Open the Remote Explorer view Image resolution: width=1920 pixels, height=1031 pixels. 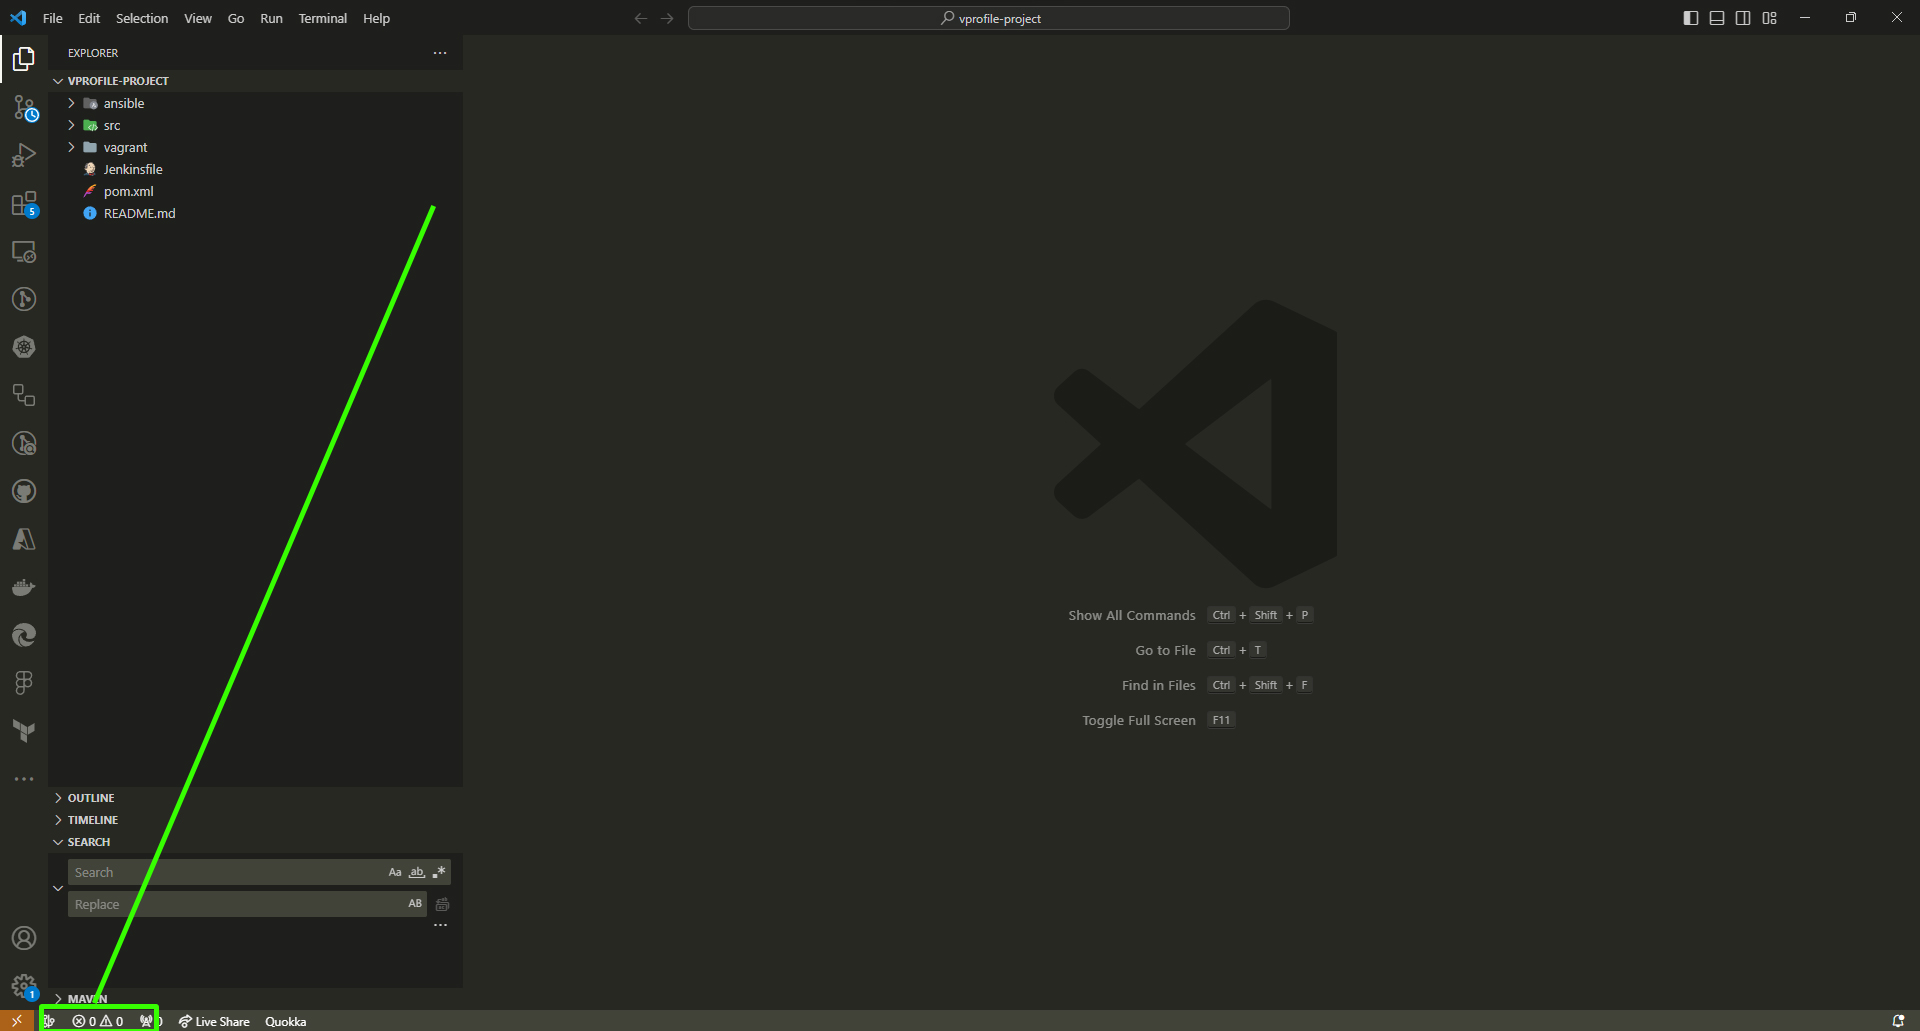(x=24, y=252)
